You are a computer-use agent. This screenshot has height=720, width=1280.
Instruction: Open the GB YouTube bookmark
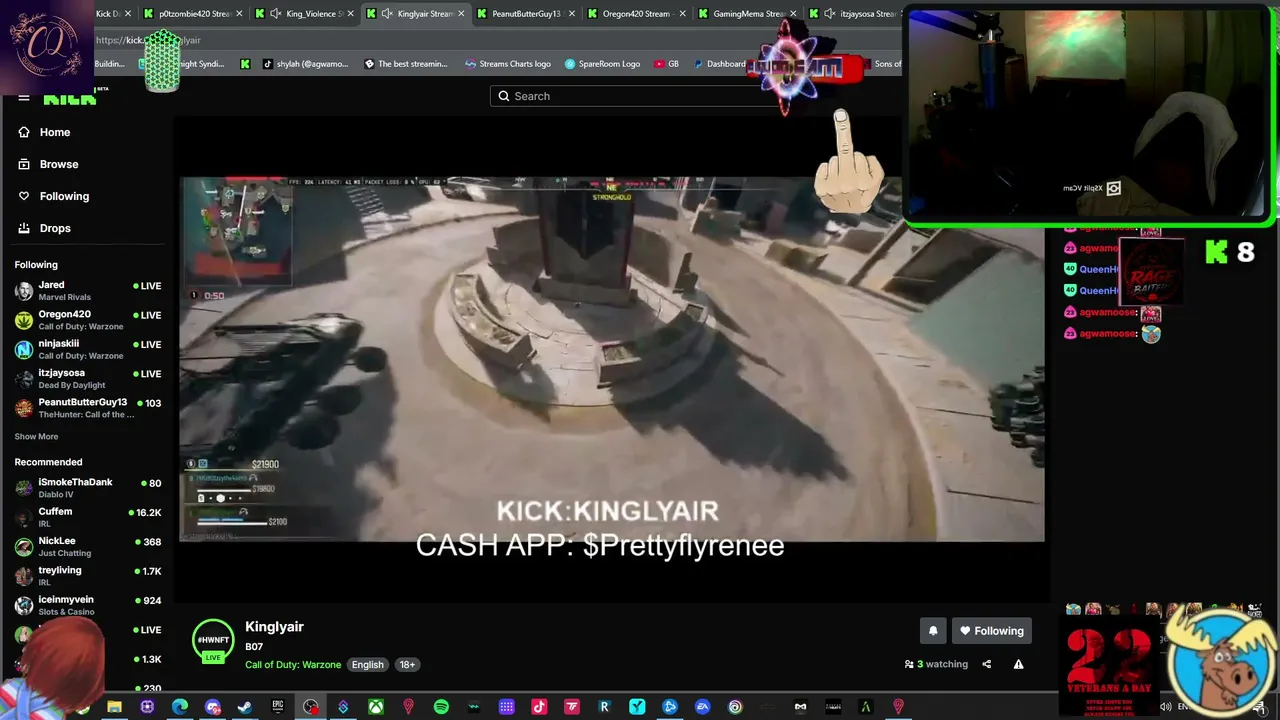click(x=667, y=64)
